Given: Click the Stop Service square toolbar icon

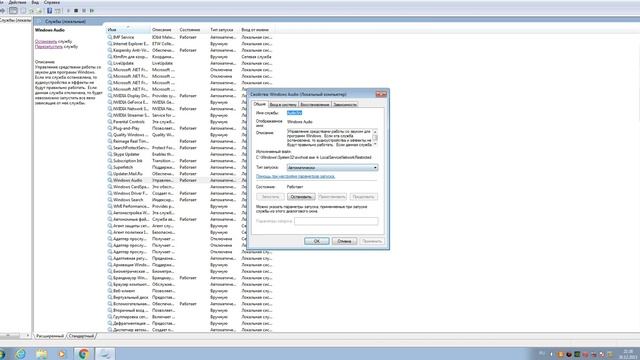Looking at the screenshot, I should [x=76, y=11].
